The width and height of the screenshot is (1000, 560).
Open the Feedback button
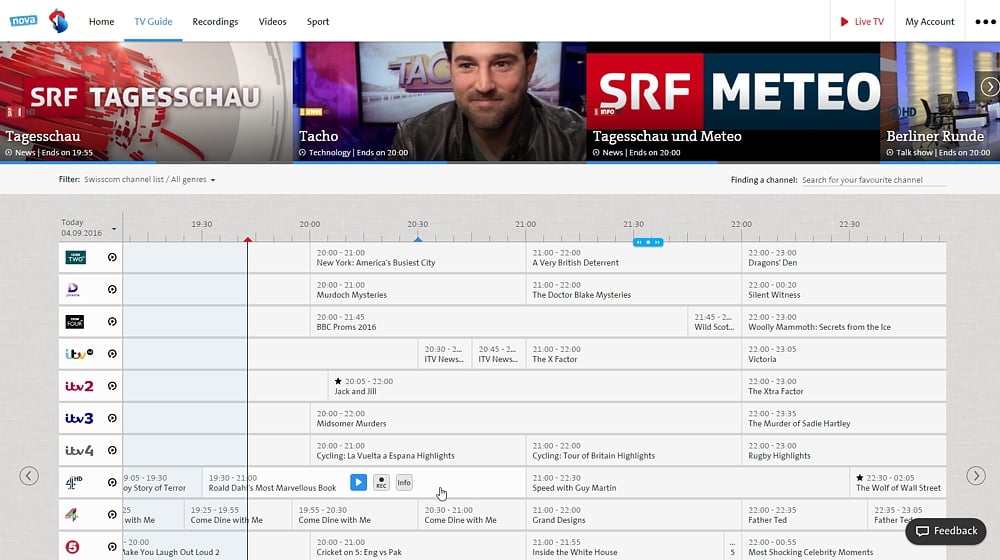pos(946,531)
